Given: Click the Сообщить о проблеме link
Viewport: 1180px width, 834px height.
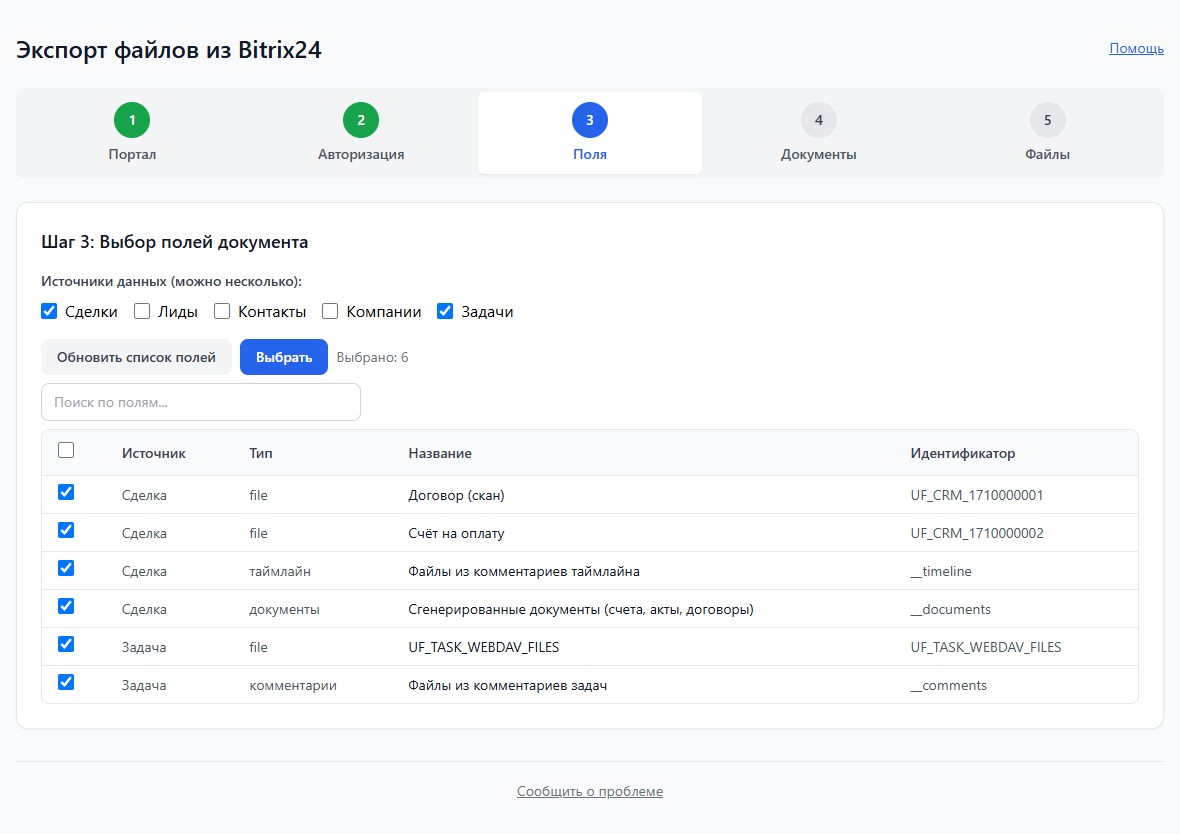Looking at the screenshot, I should click(589, 791).
